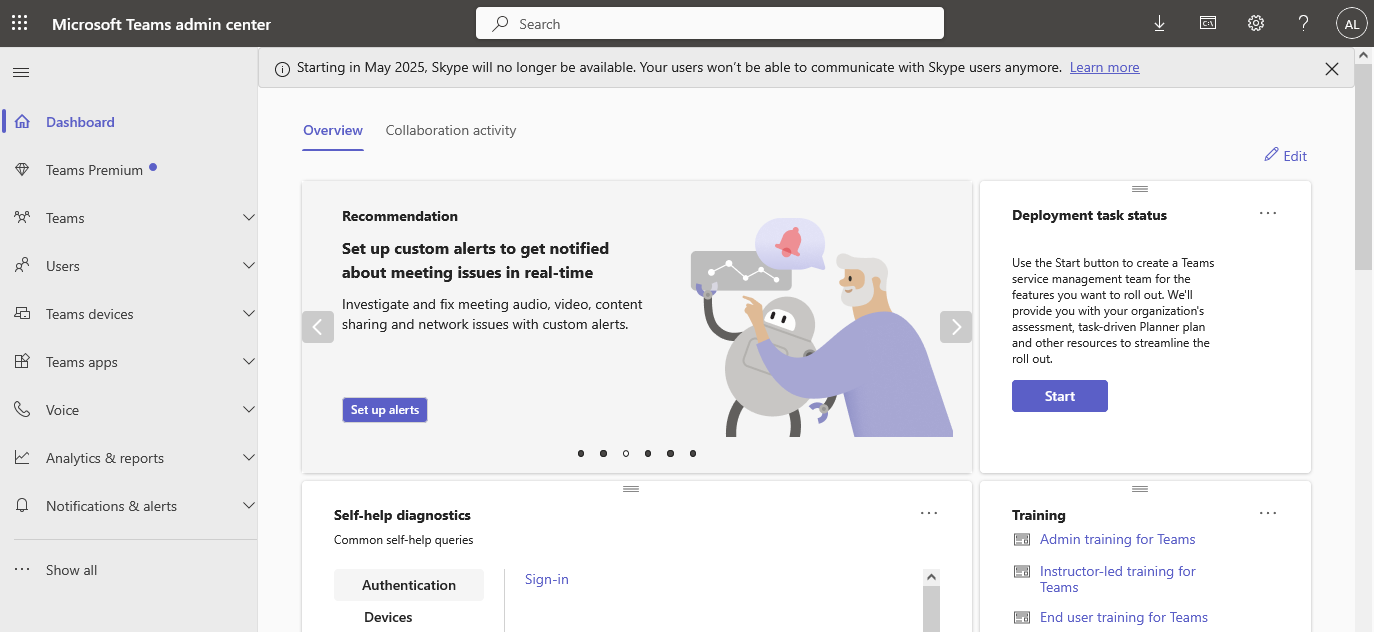Select the third carousel dot indicator
Viewport: 1374px width, 632px height.
(626, 453)
